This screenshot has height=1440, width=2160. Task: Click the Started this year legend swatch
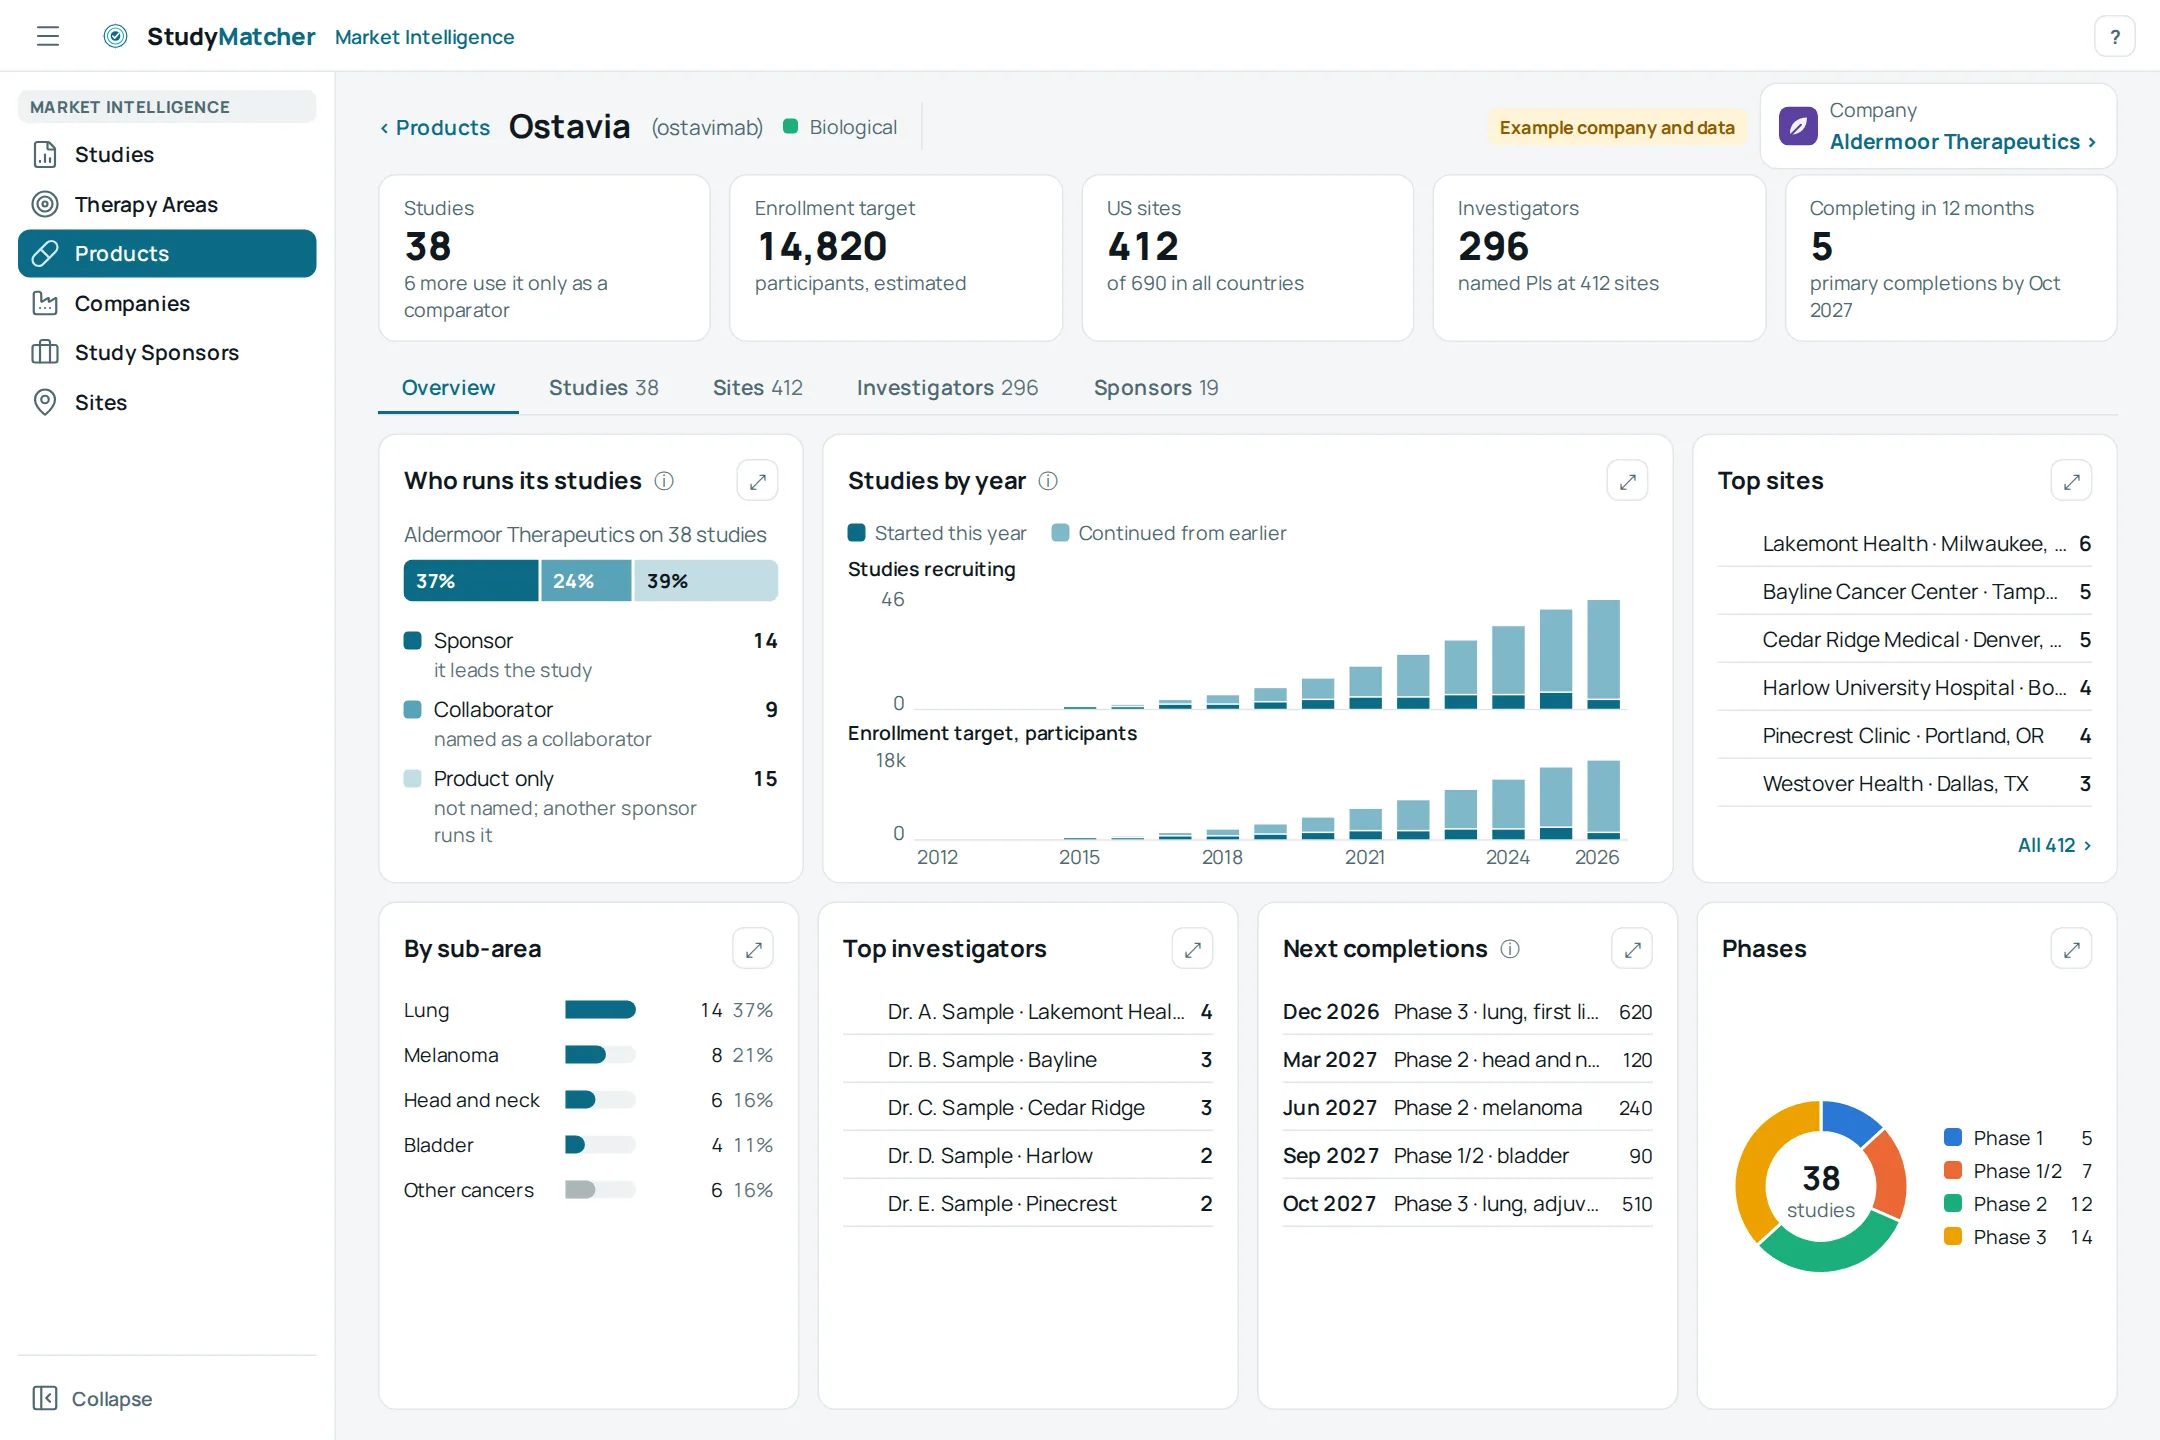856,533
